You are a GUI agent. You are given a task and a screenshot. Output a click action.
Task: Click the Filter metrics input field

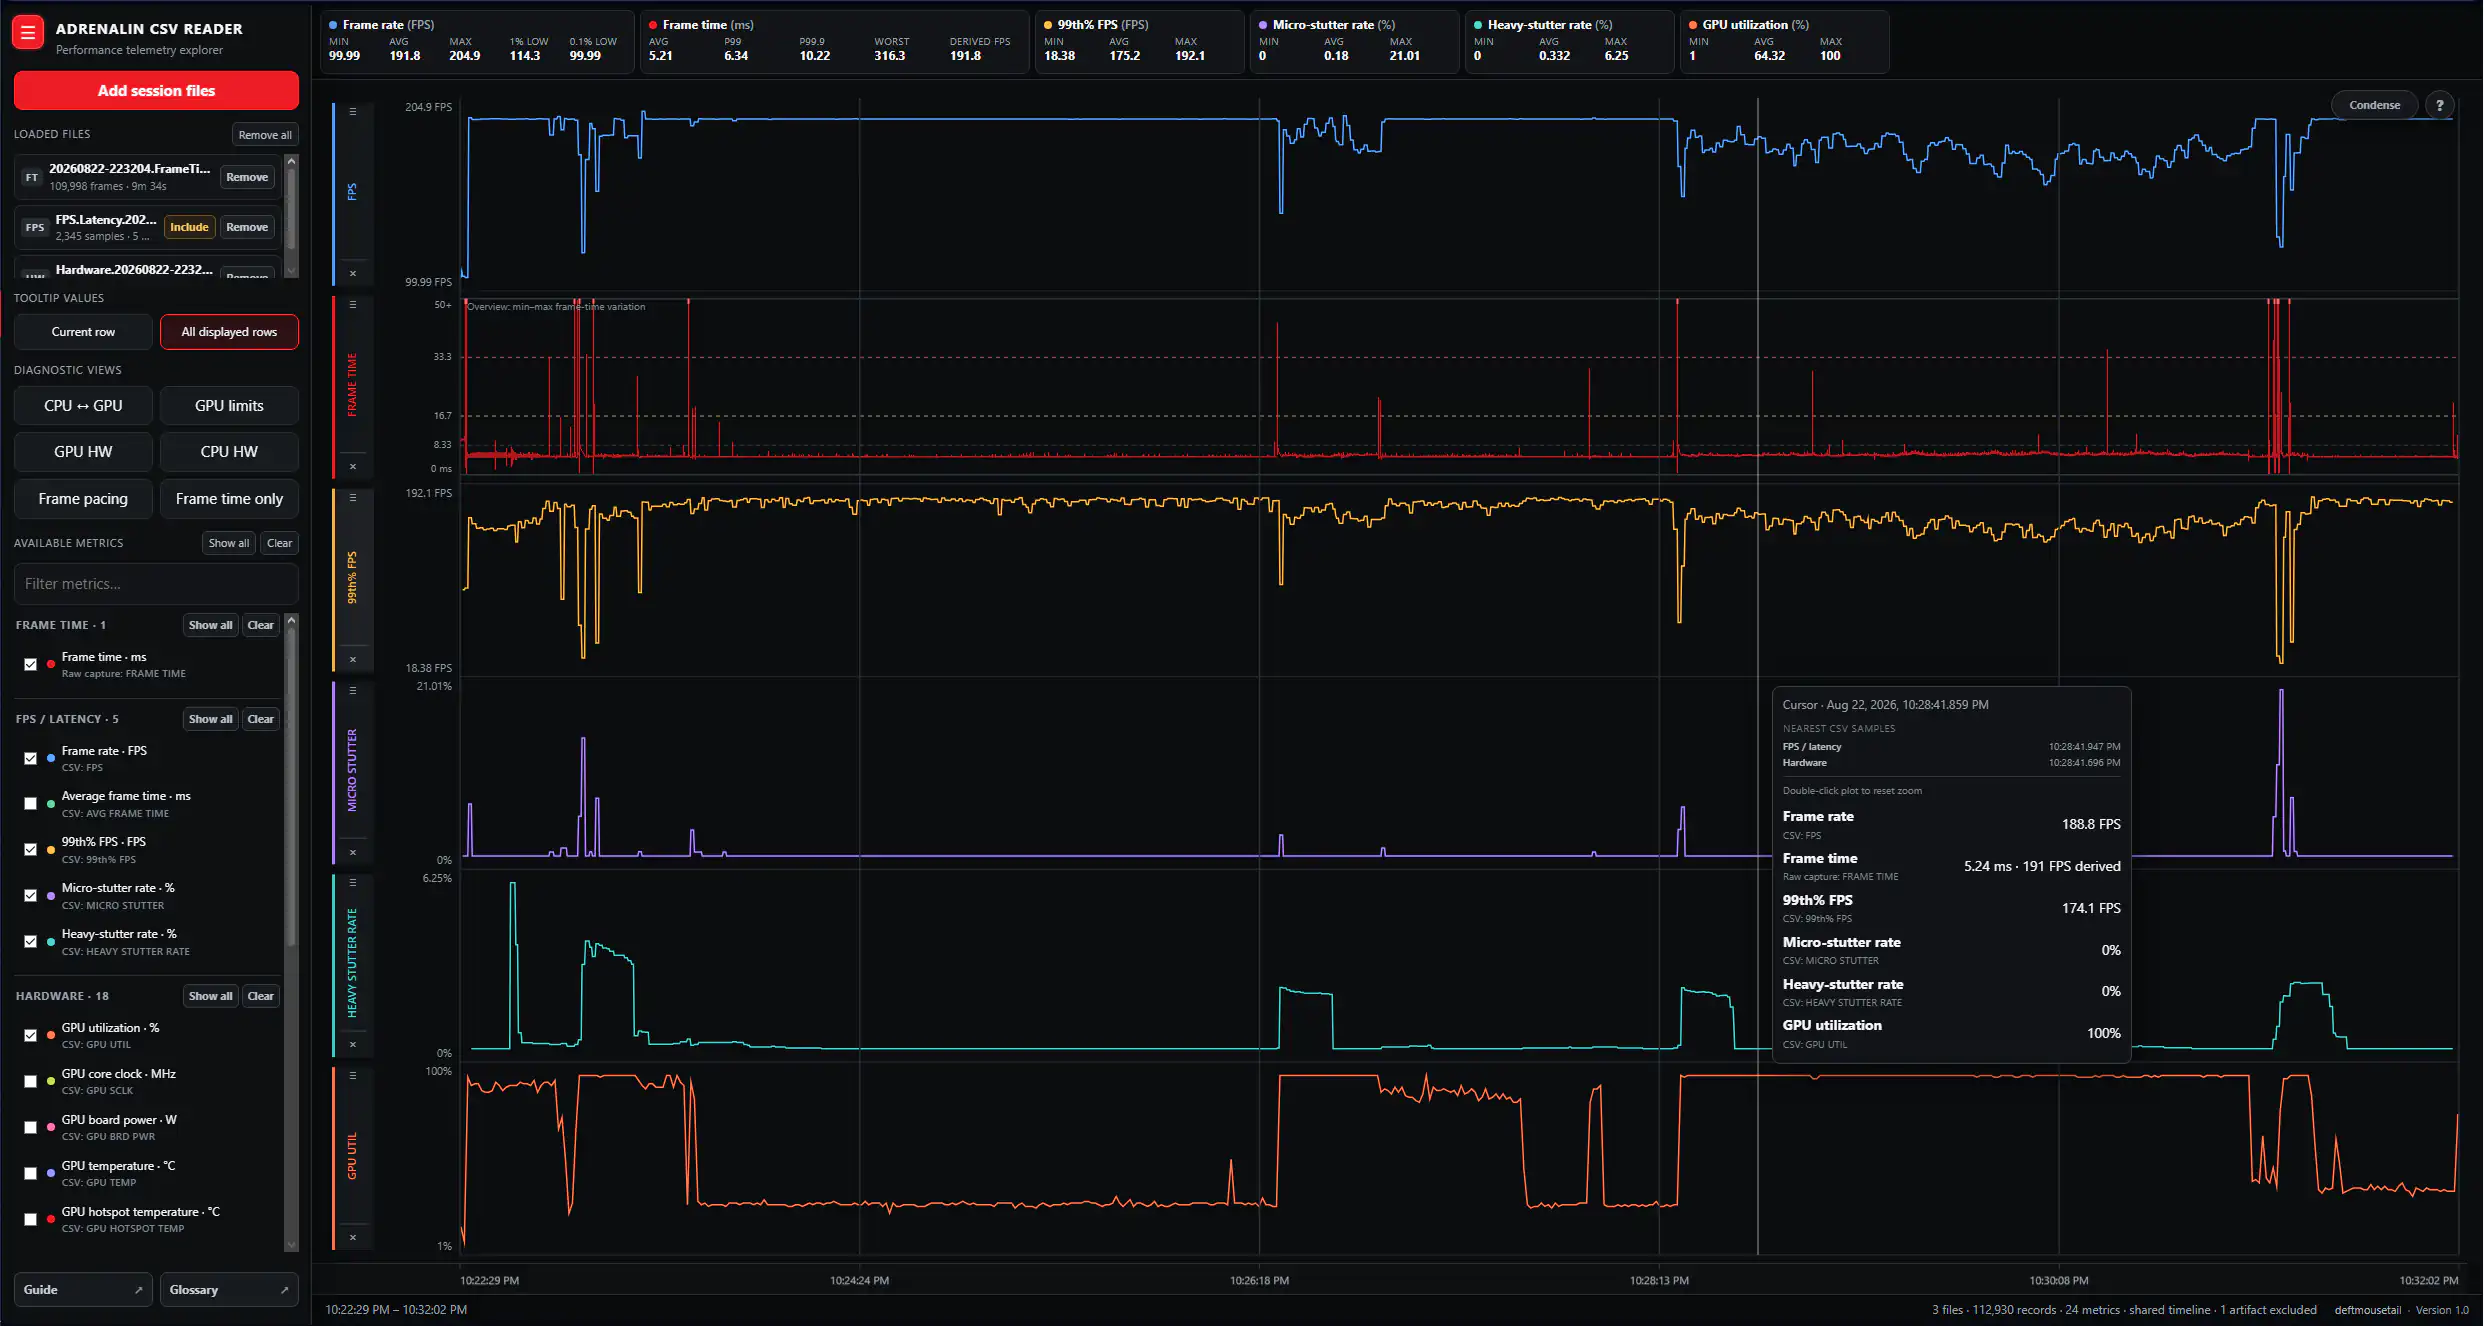click(156, 584)
